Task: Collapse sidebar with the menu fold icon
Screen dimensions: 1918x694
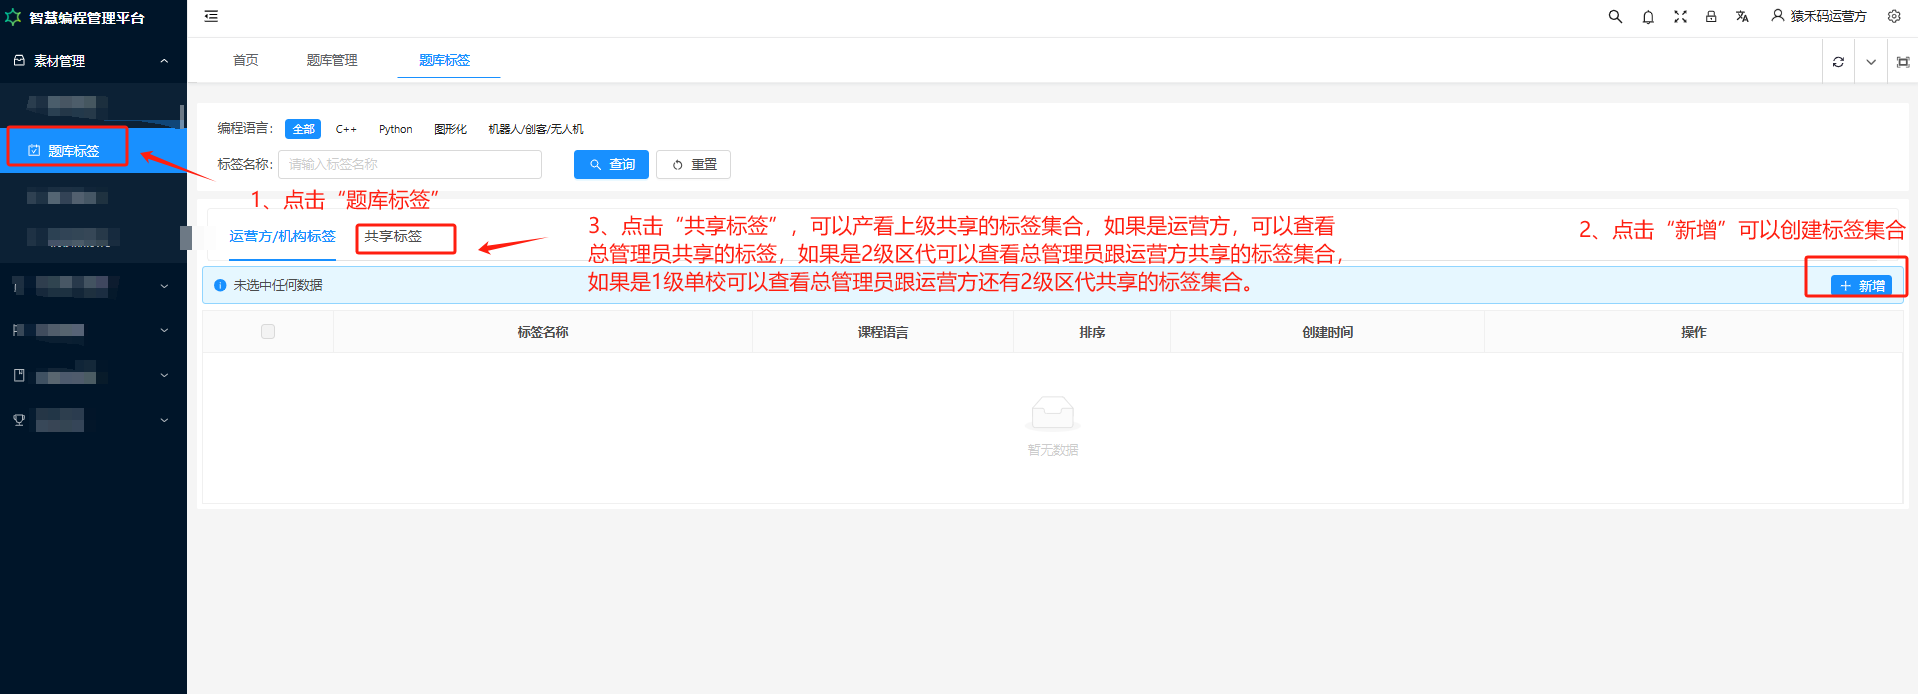Action: (211, 17)
